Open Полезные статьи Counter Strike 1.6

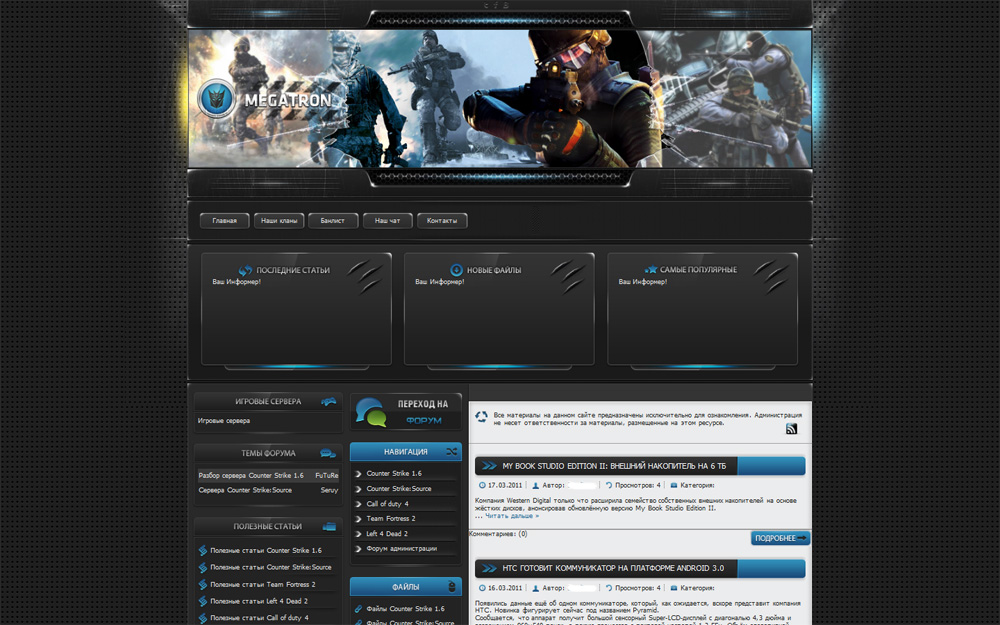266,550
